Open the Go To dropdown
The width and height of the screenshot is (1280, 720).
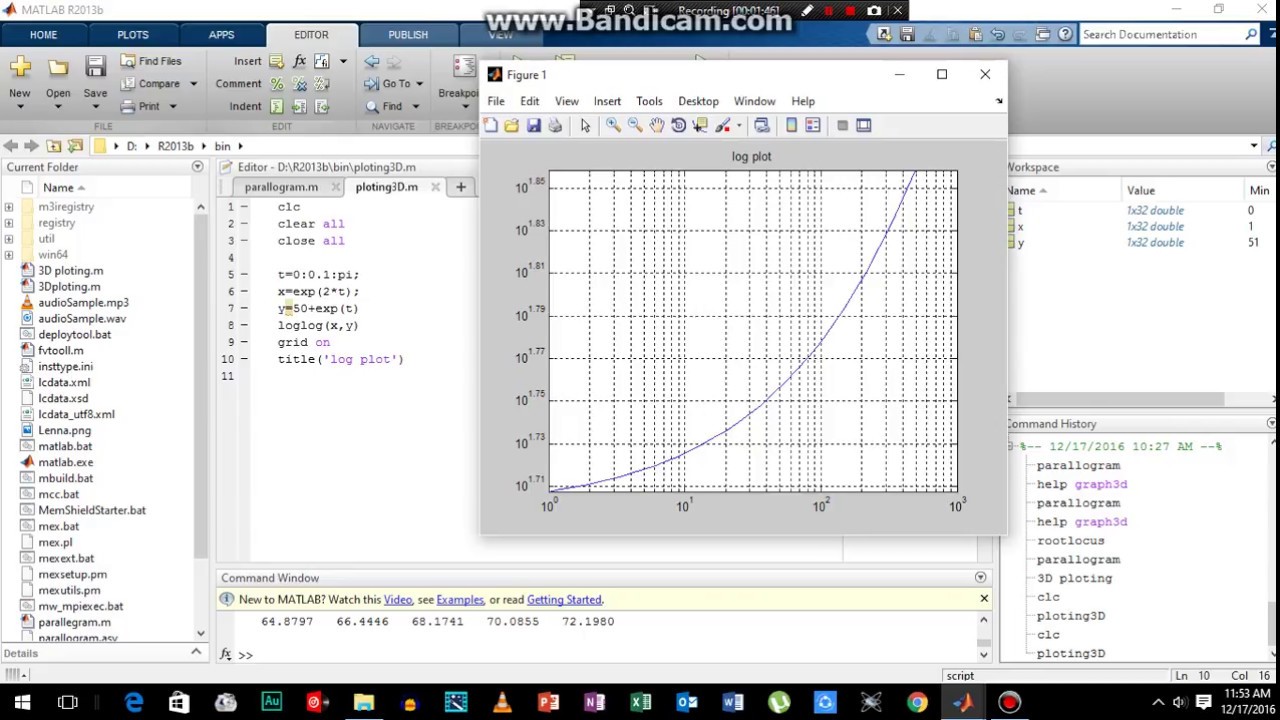click(x=419, y=84)
